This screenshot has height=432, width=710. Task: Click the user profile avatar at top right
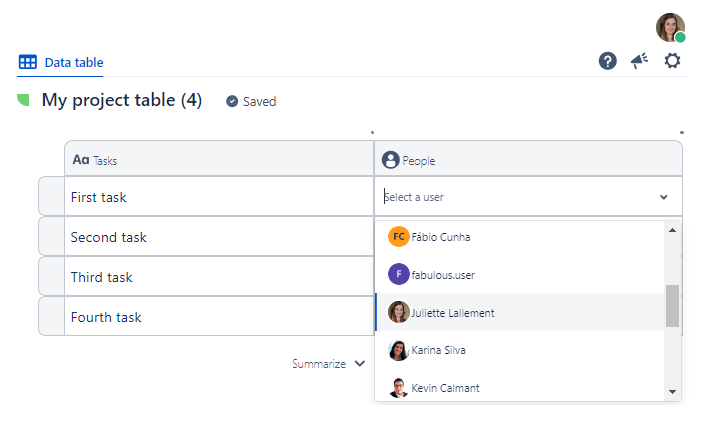pos(670,27)
